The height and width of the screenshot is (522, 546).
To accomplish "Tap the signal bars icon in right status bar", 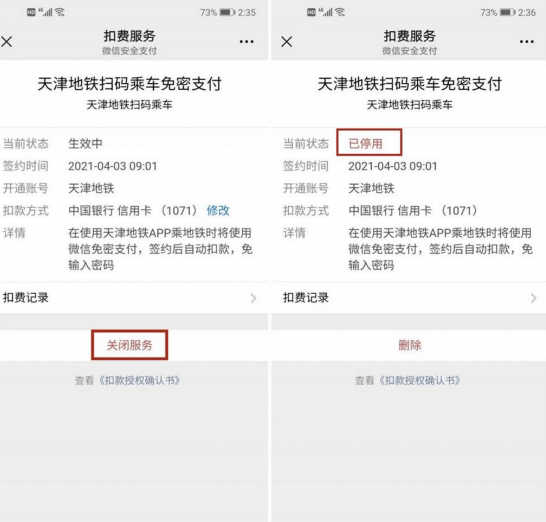I will 326,12.
